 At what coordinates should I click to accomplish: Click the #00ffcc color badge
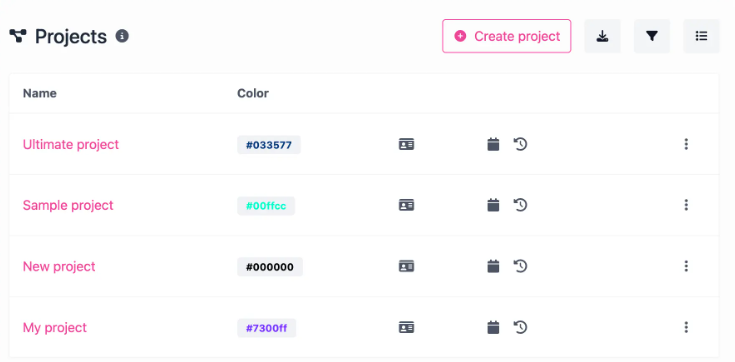(x=266, y=206)
